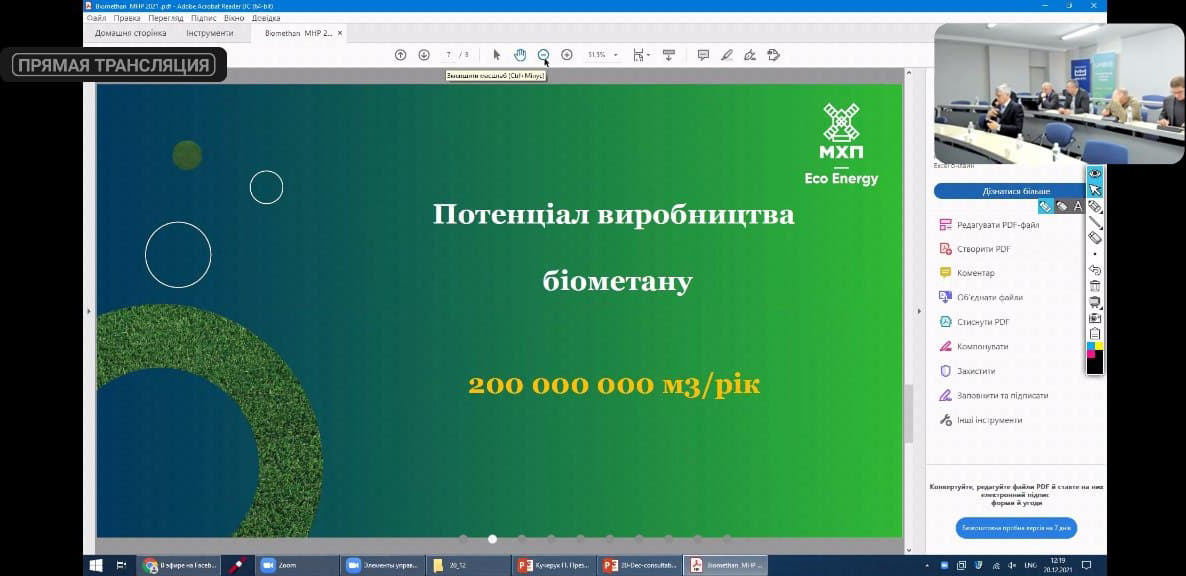
Task: Open Інші інструменти
Action: (981, 420)
